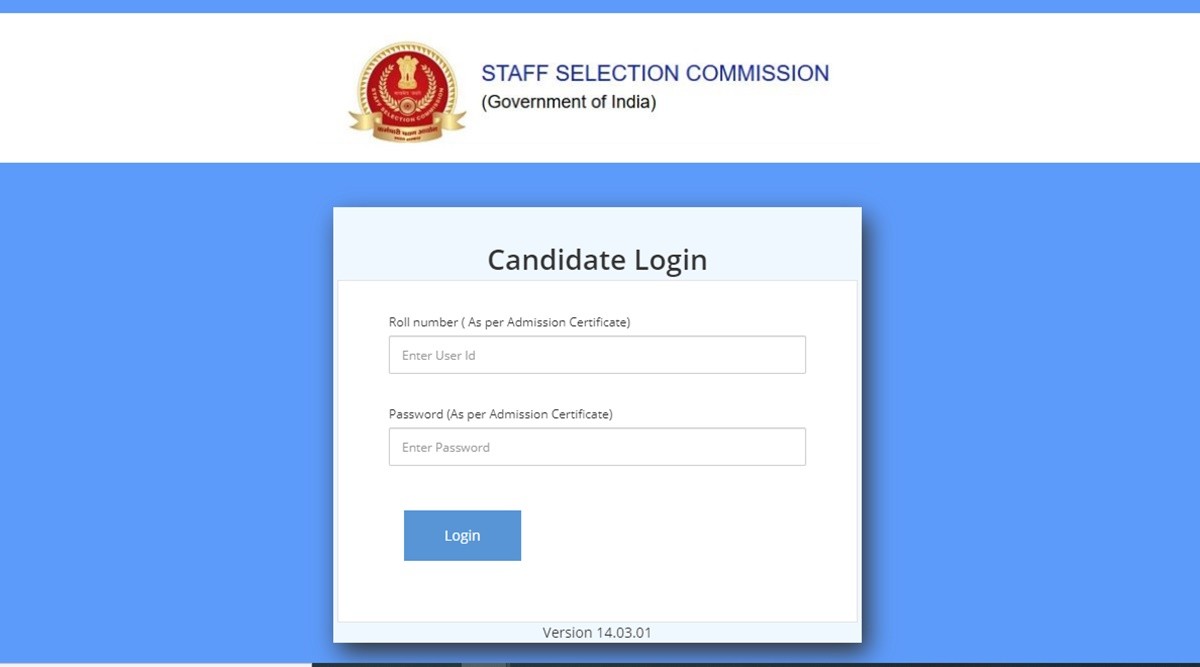Click the word "COMMISSION" in the header title
The width and height of the screenshot is (1200, 667).
766,73
